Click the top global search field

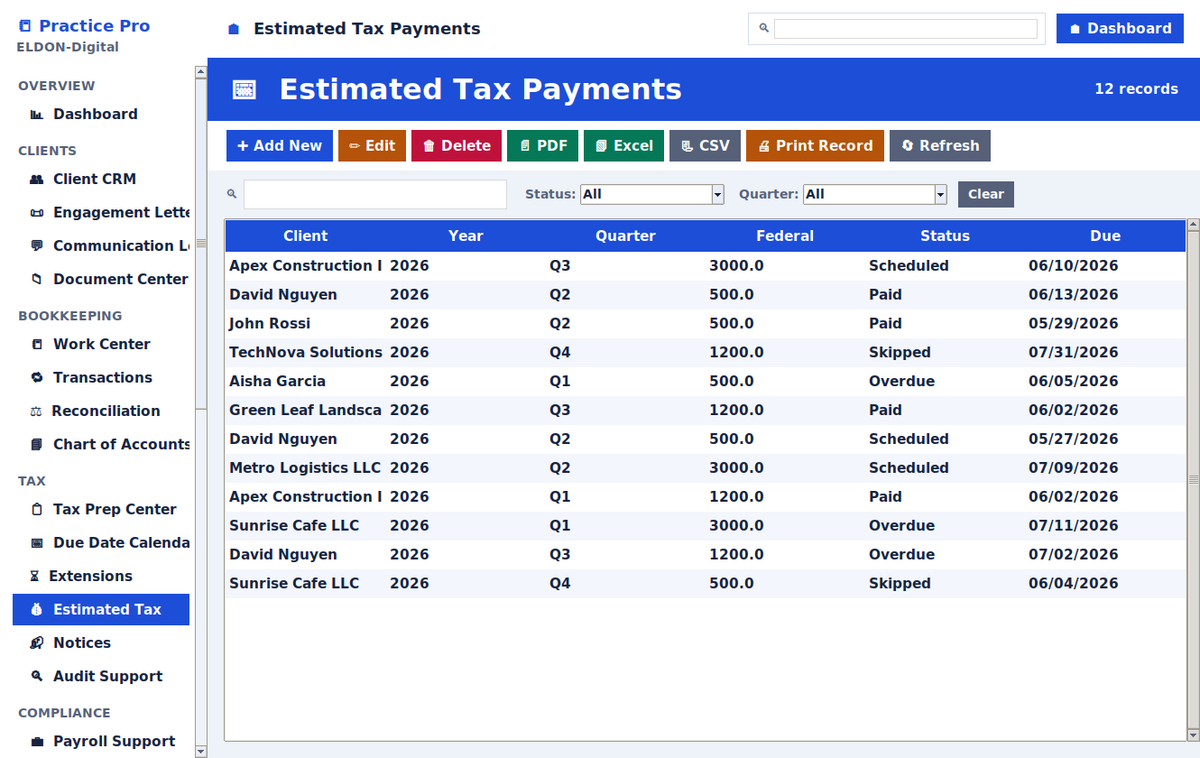click(x=906, y=29)
